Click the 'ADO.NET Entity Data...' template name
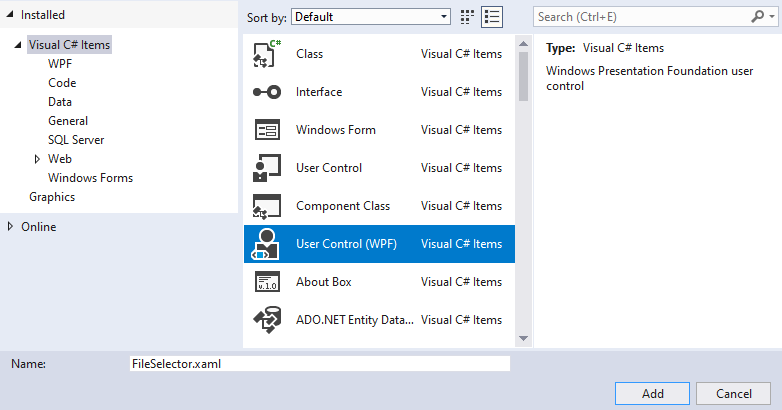The height and width of the screenshot is (410, 782). (x=355, y=320)
